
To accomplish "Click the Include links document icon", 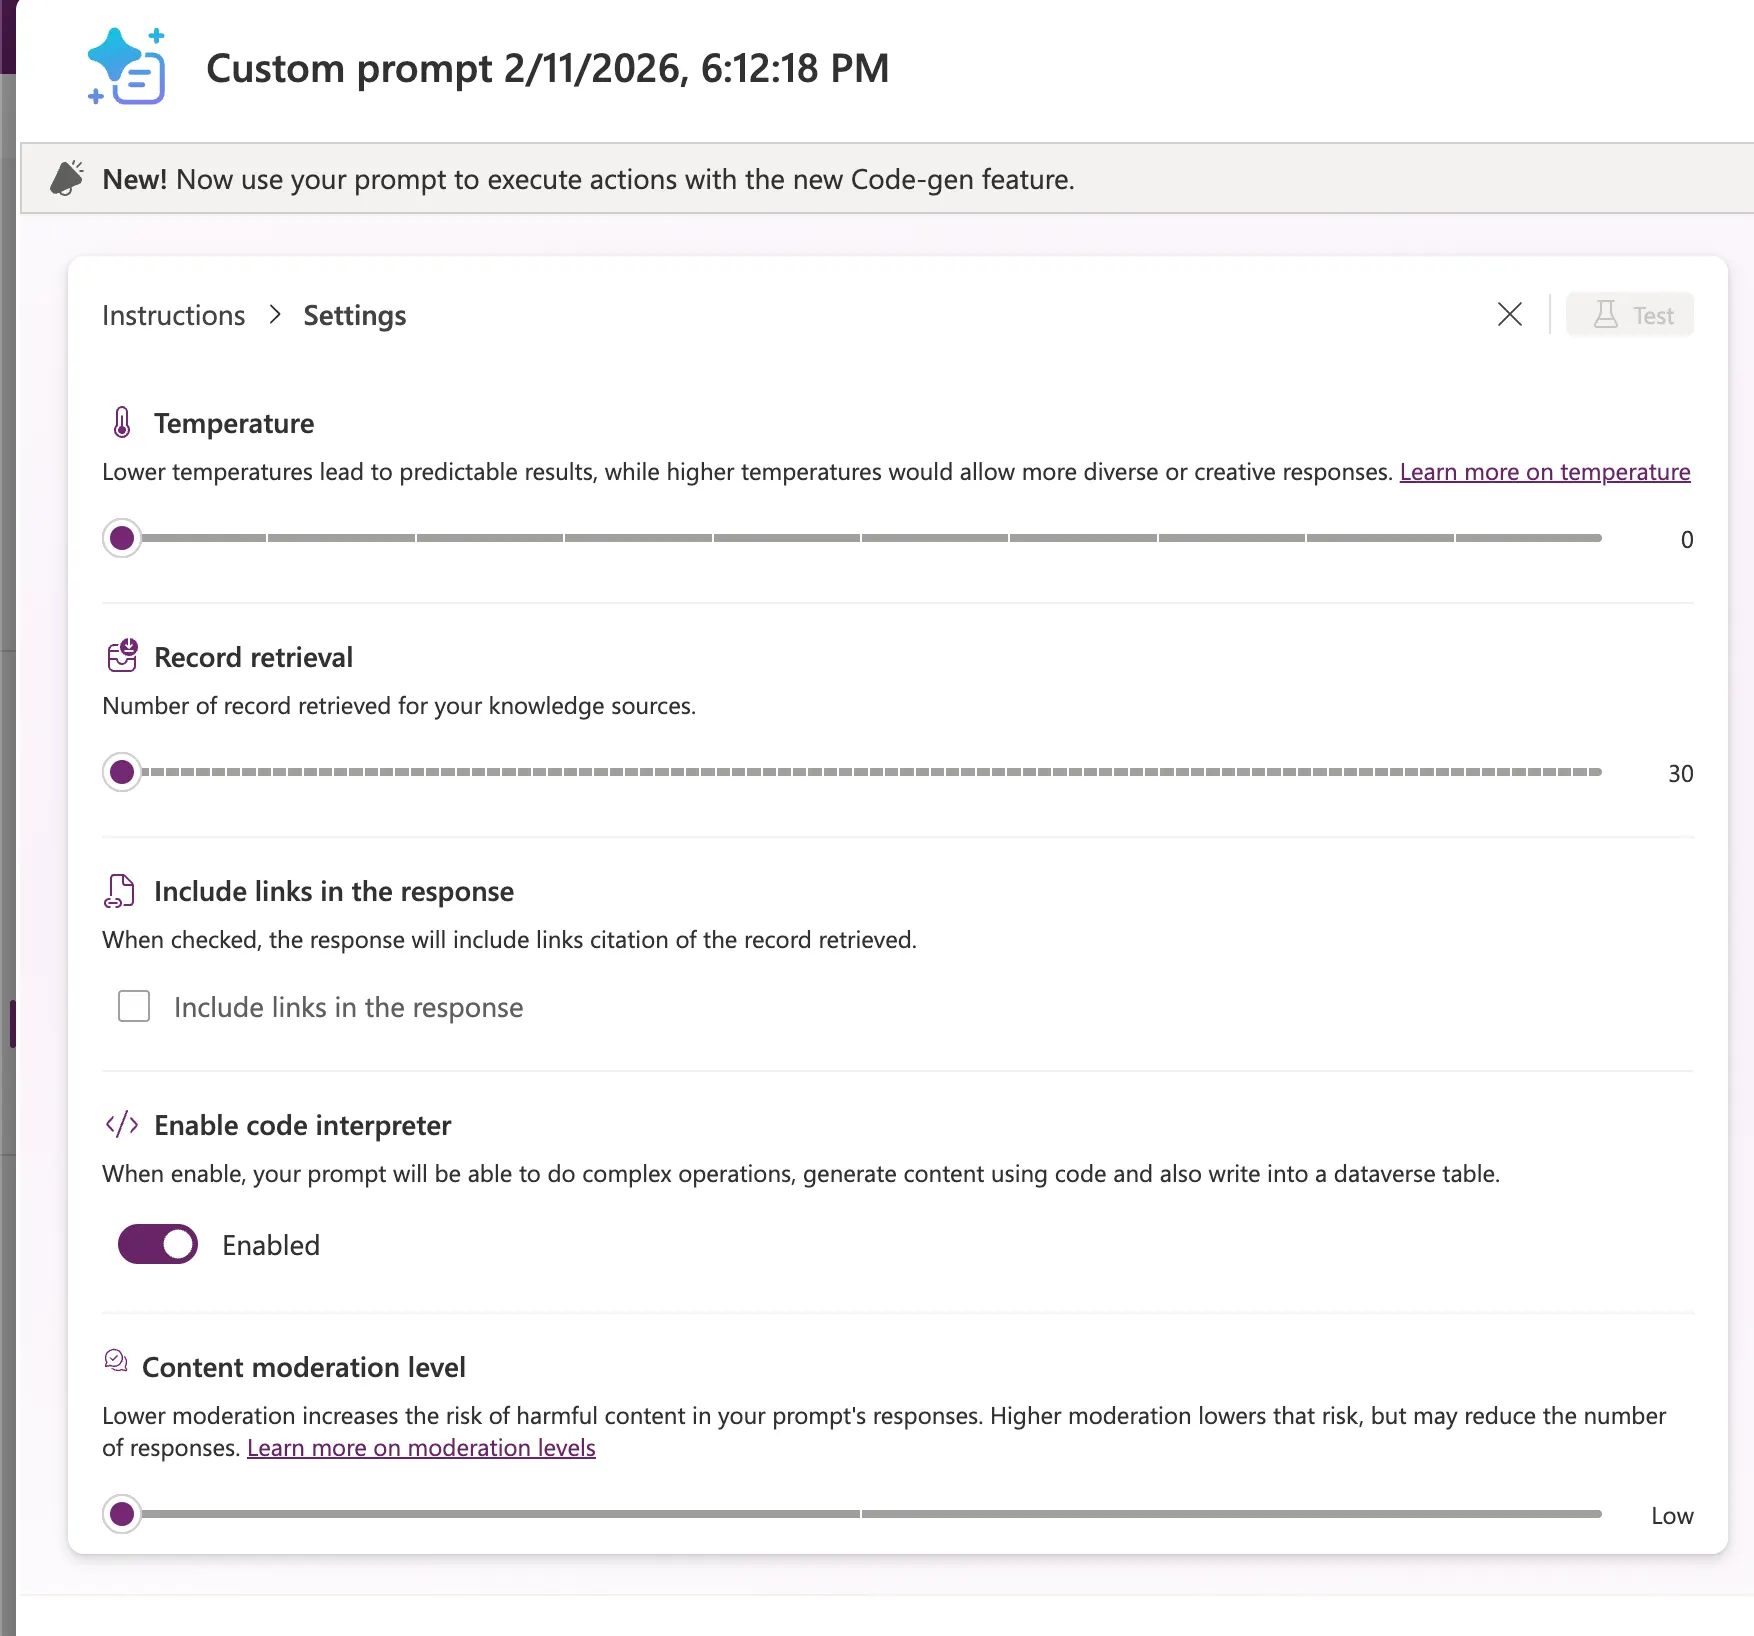I will tap(120, 891).
